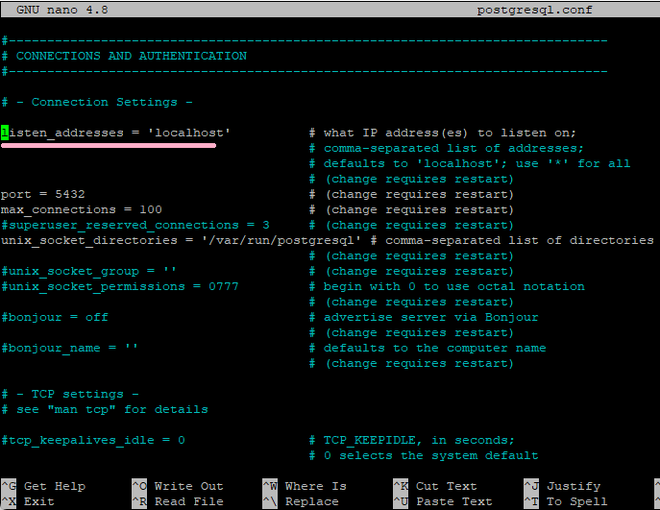Click 'advertise server via Bonjour' comment
This screenshot has width=660, height=510.
pos(431,317)
